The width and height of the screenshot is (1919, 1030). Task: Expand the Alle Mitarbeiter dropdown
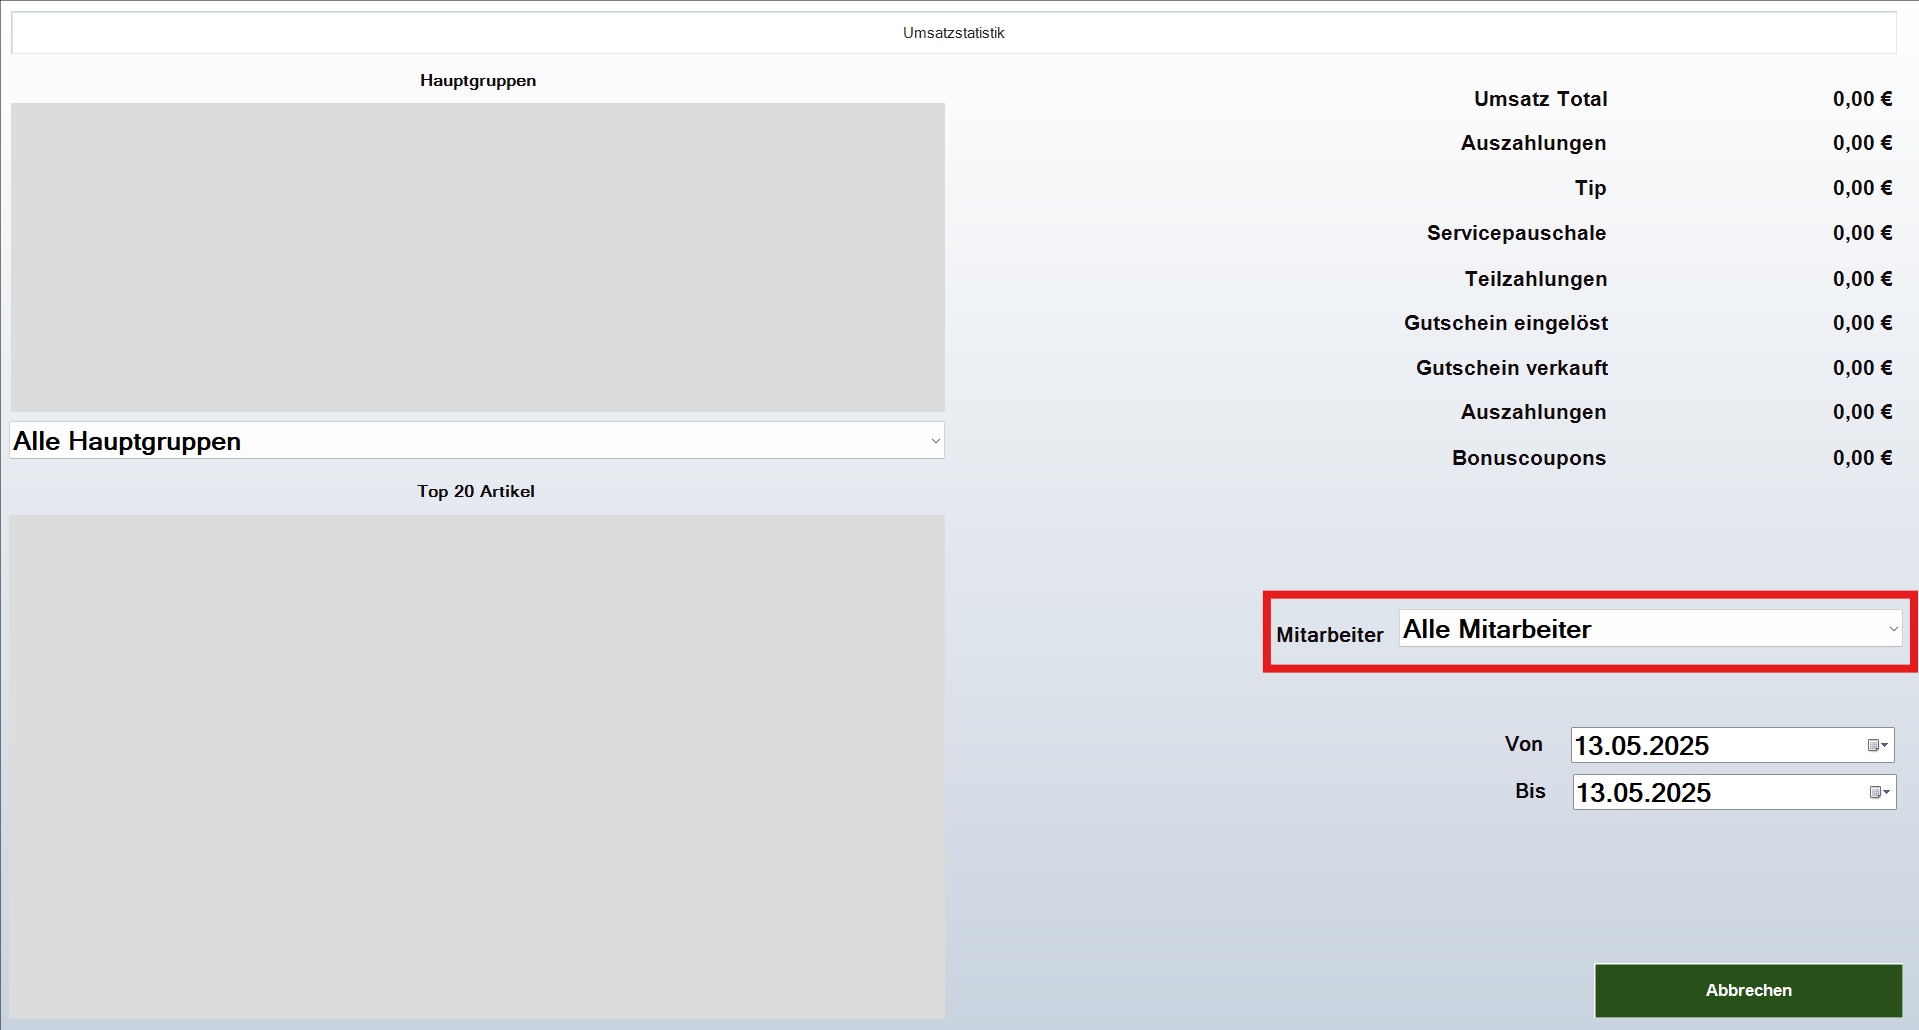click(1892, 629)
